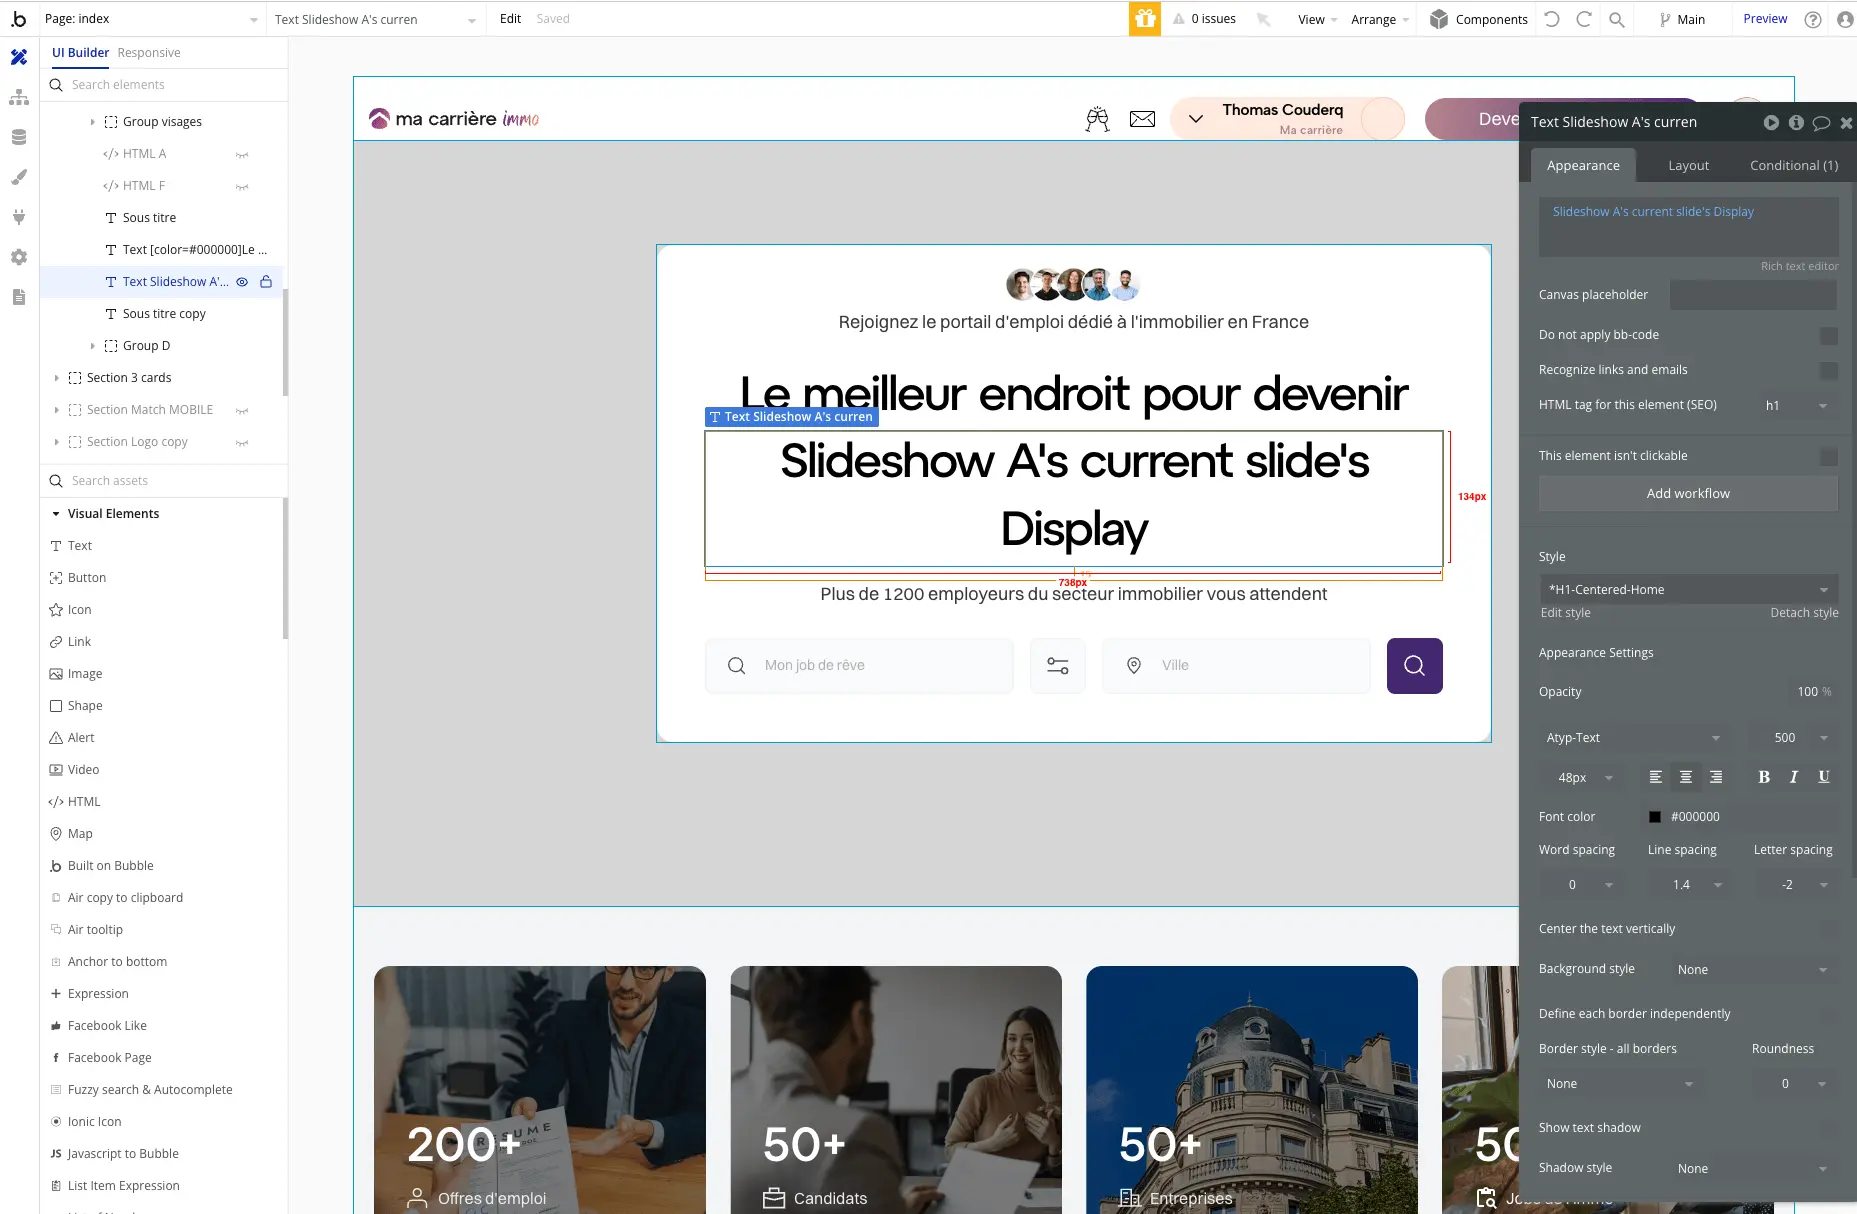
Task: Toggle Center the text vertically checkbox
Action: click(x=1829, y=930)
